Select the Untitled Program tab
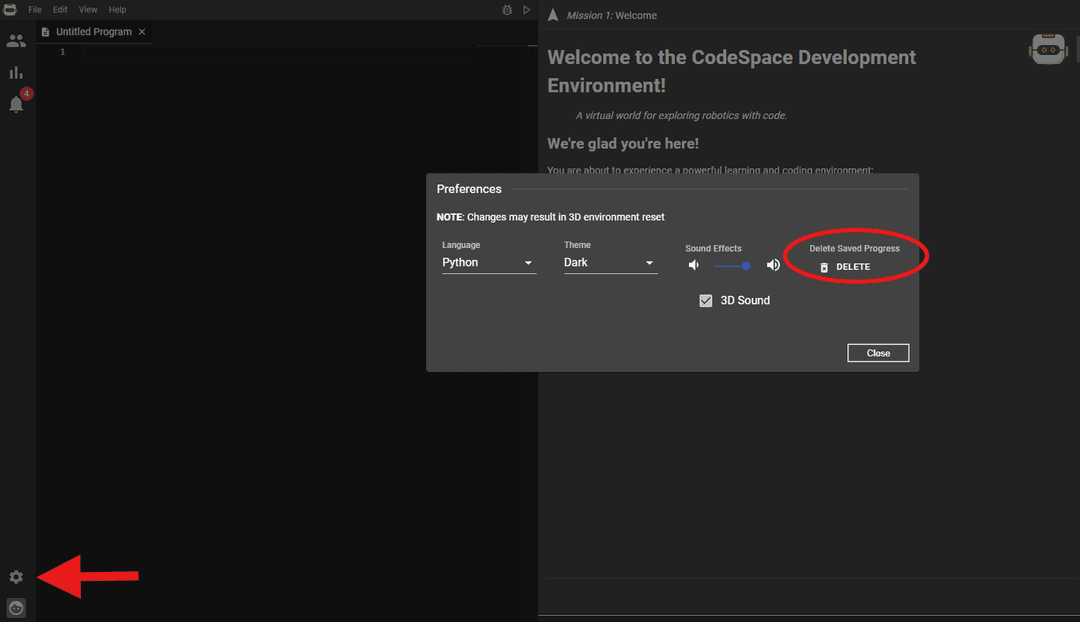This screenshot has width=1080, height=622. 94,32
